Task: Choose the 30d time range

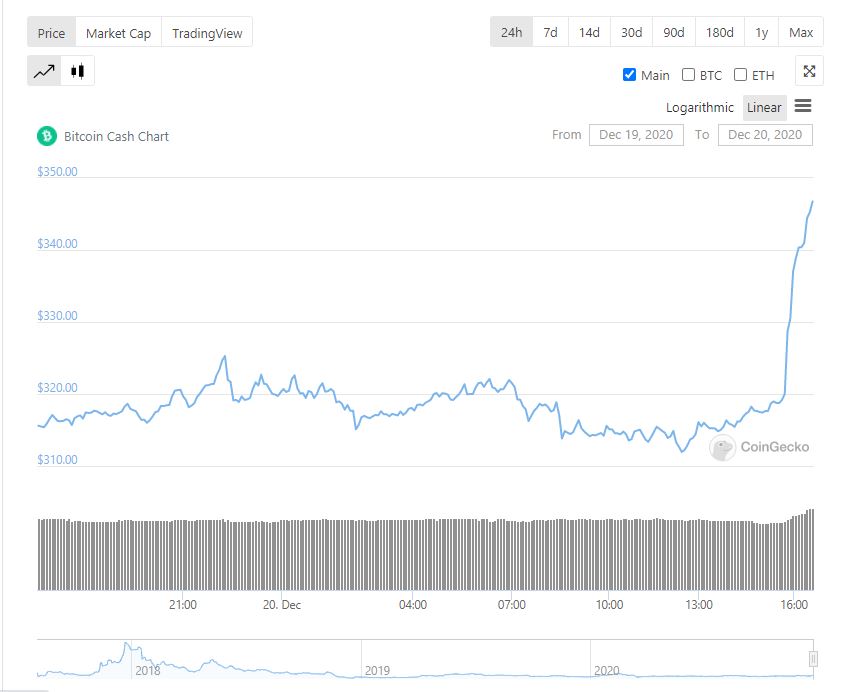Action: point(631,32)
